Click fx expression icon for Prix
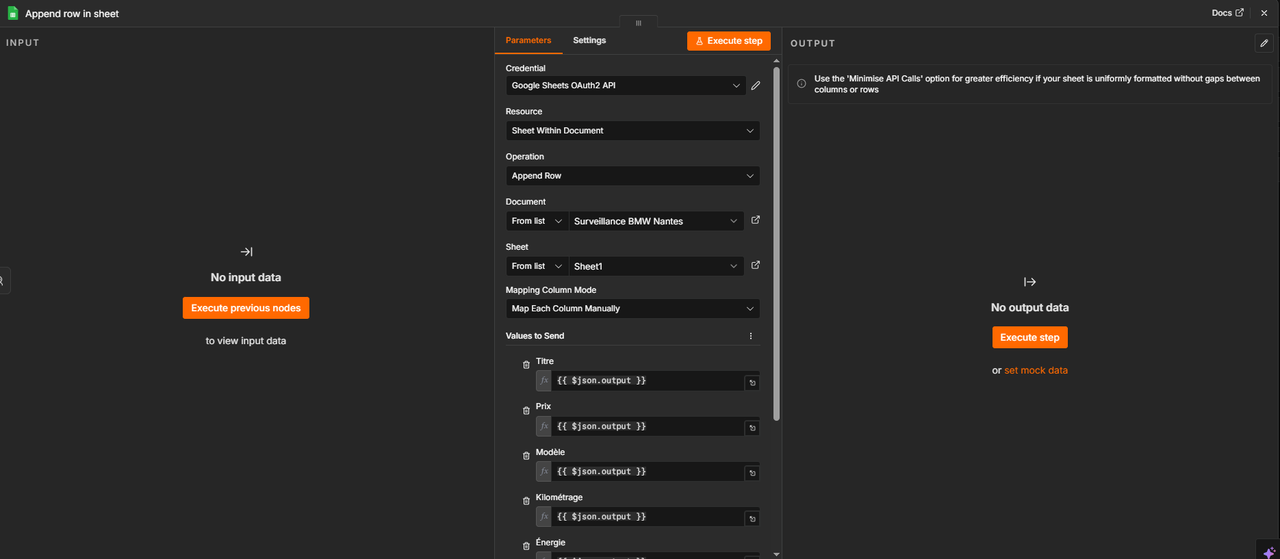 (544, 426)
